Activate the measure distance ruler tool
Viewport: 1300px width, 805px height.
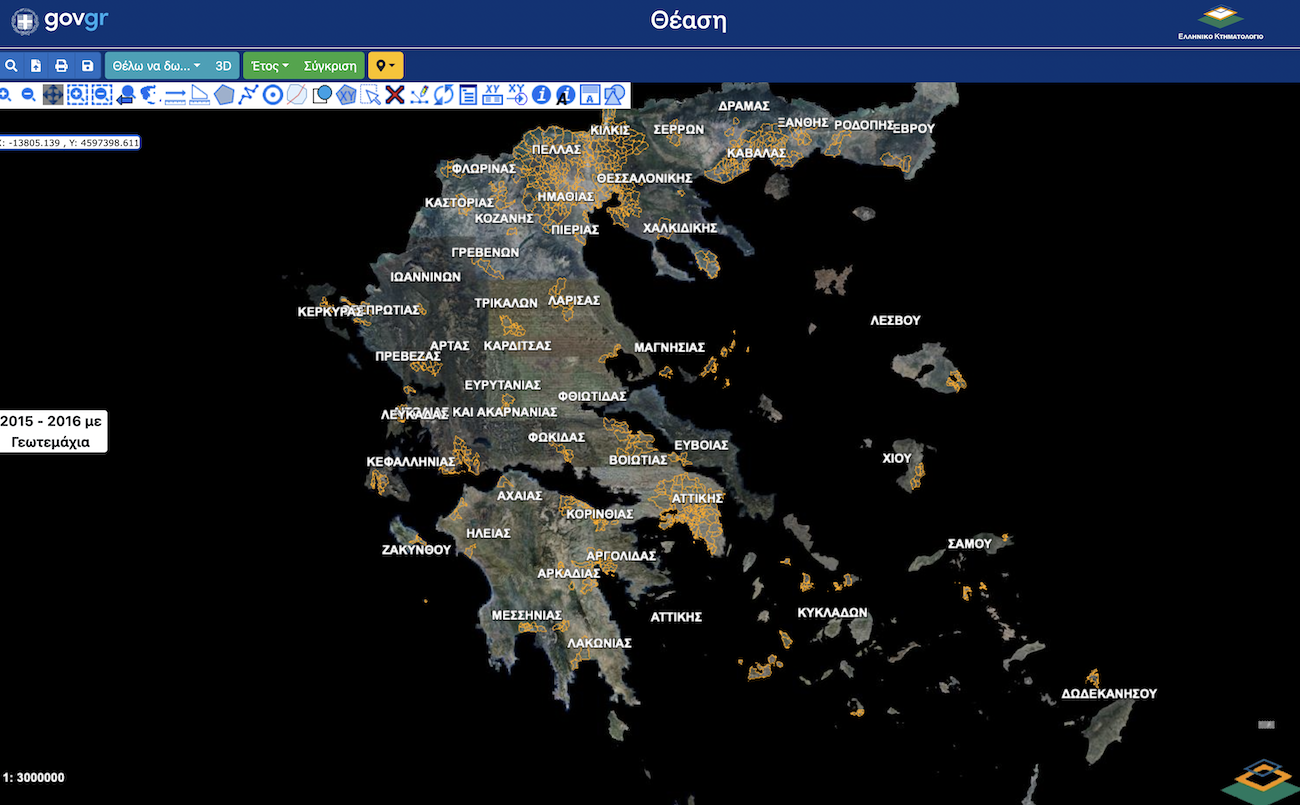pos(175,95)
